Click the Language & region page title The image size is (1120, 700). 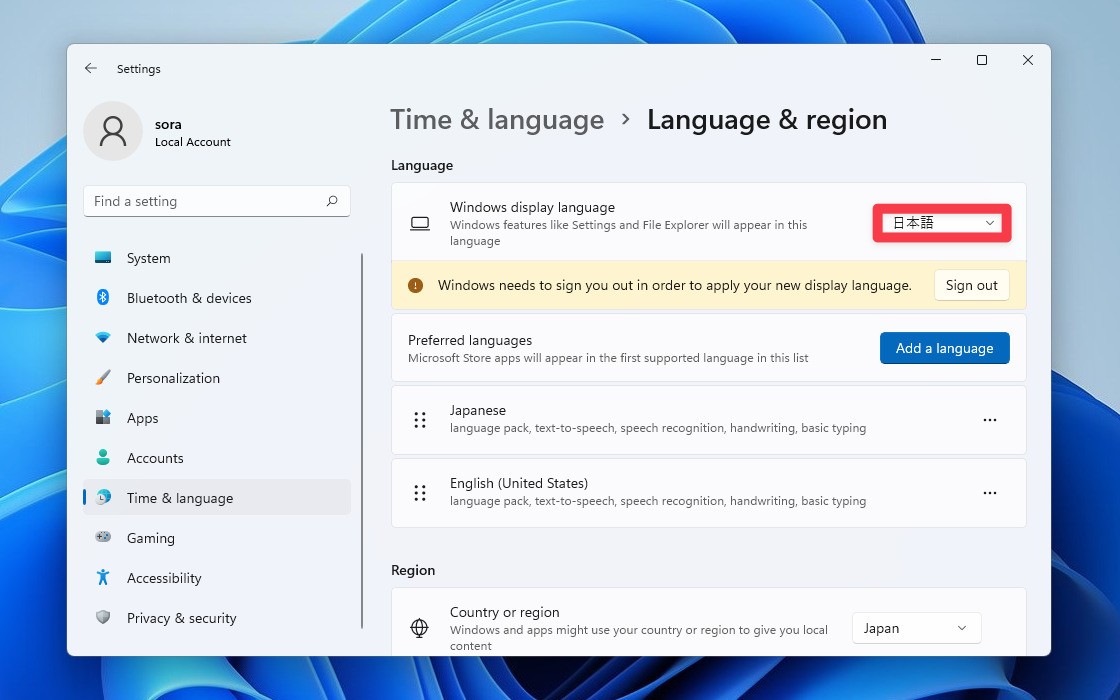coord(767,120)
